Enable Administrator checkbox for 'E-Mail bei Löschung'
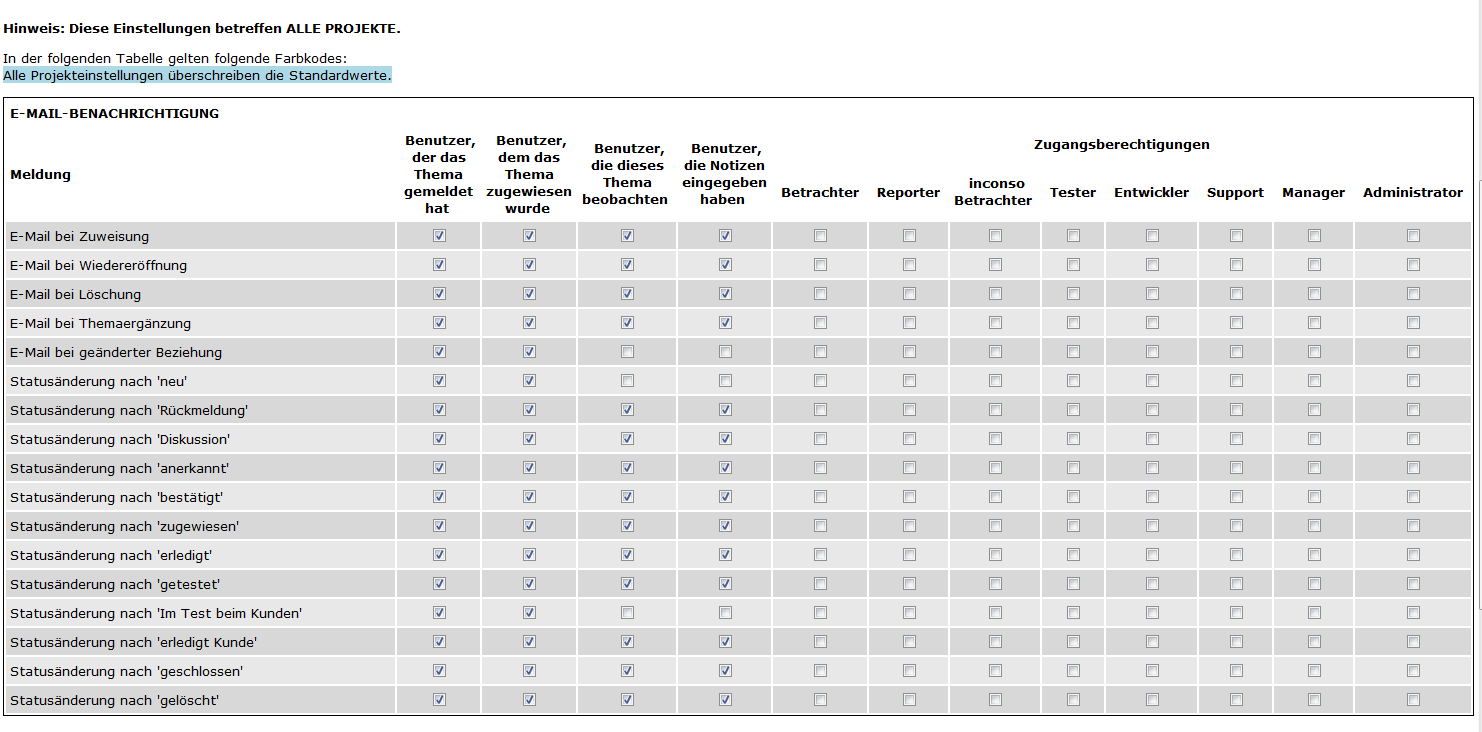1482x732 pixels. [x=1413, y=294]
